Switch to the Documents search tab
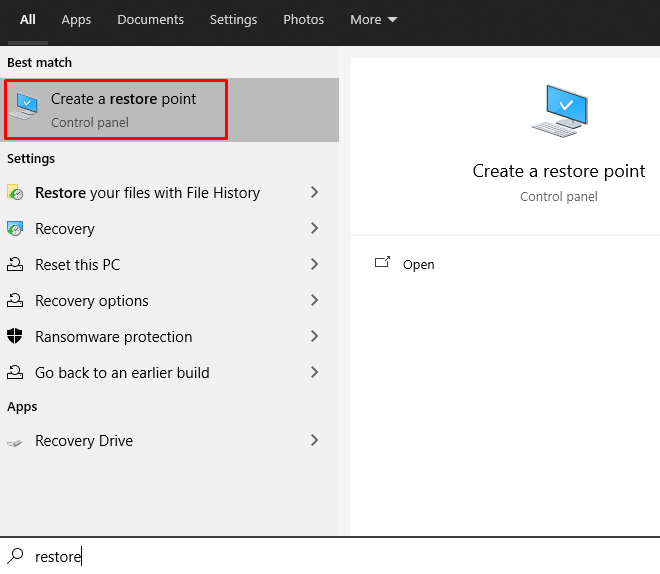660x574 pixels. [x=150, y=20]
